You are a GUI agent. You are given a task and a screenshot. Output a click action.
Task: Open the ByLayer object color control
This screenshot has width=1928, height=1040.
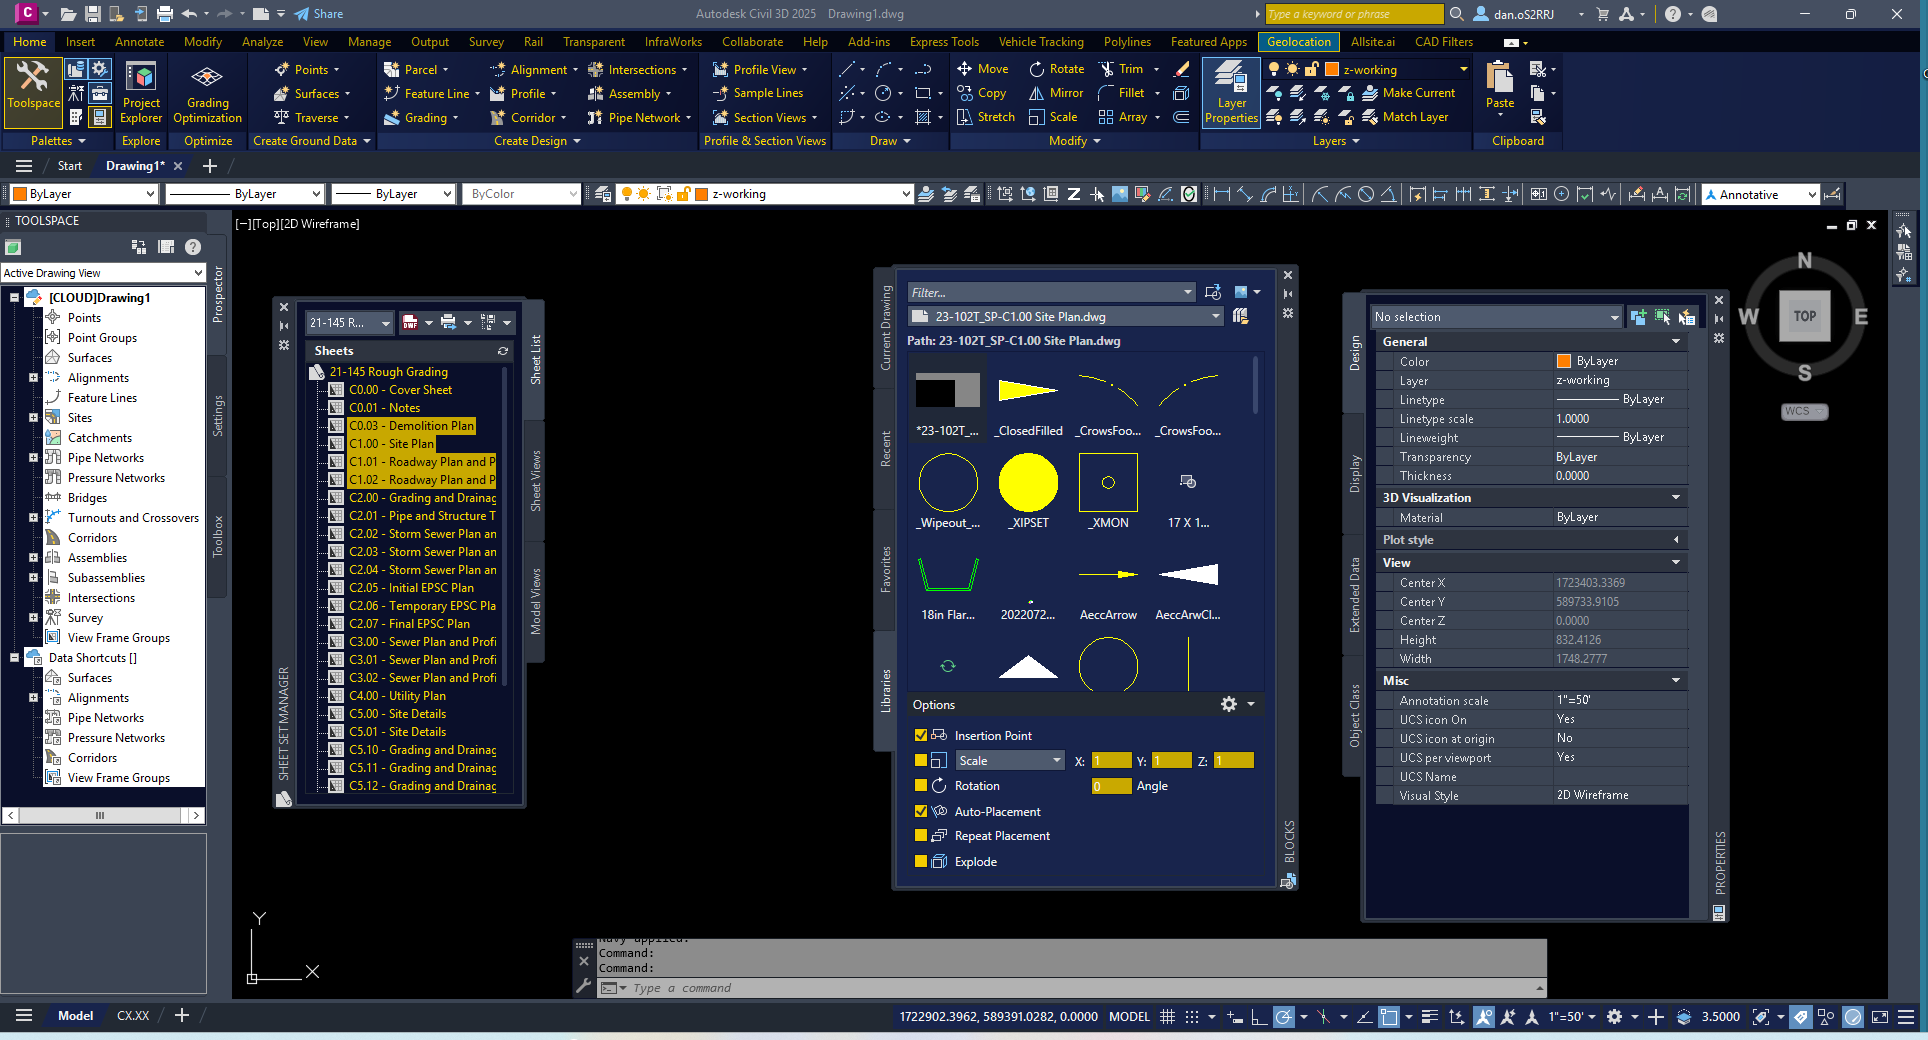point(84,194)
